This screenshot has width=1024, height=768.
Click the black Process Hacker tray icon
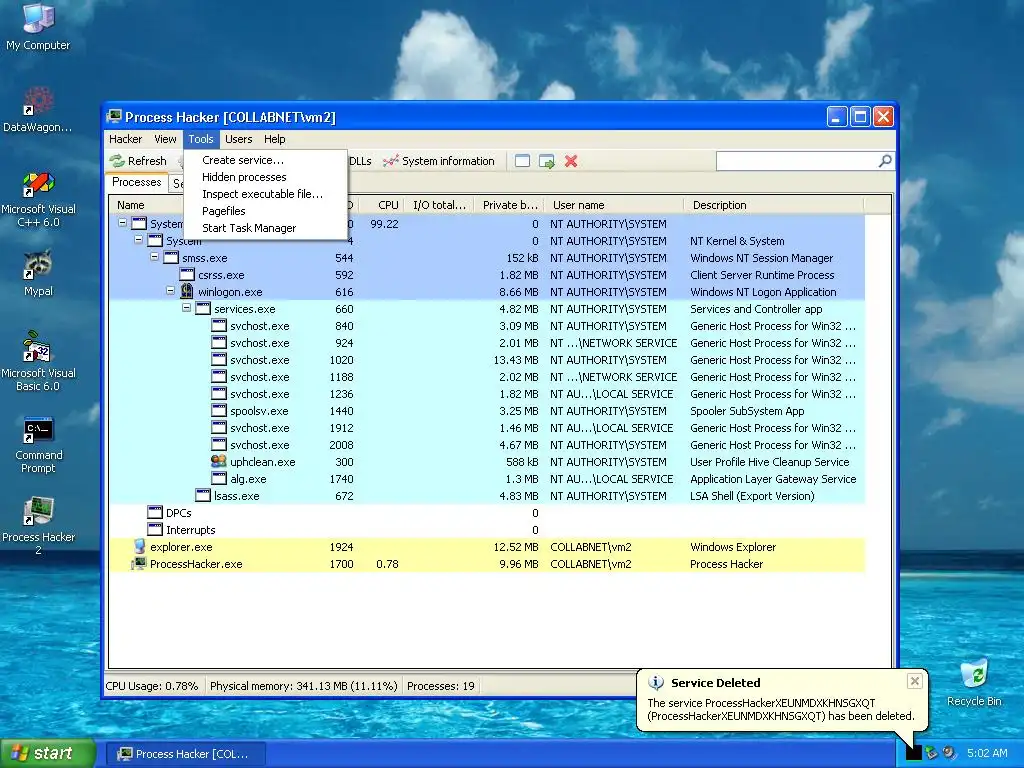tap(914, 752)
